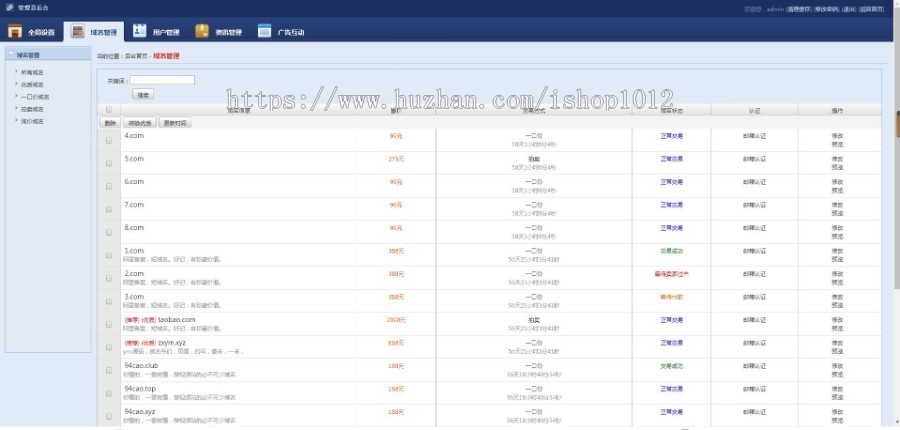This screenshot has width=900, height=430.
Task: Open 优质域名 in the sidebar
Action: tap(32, 84)
